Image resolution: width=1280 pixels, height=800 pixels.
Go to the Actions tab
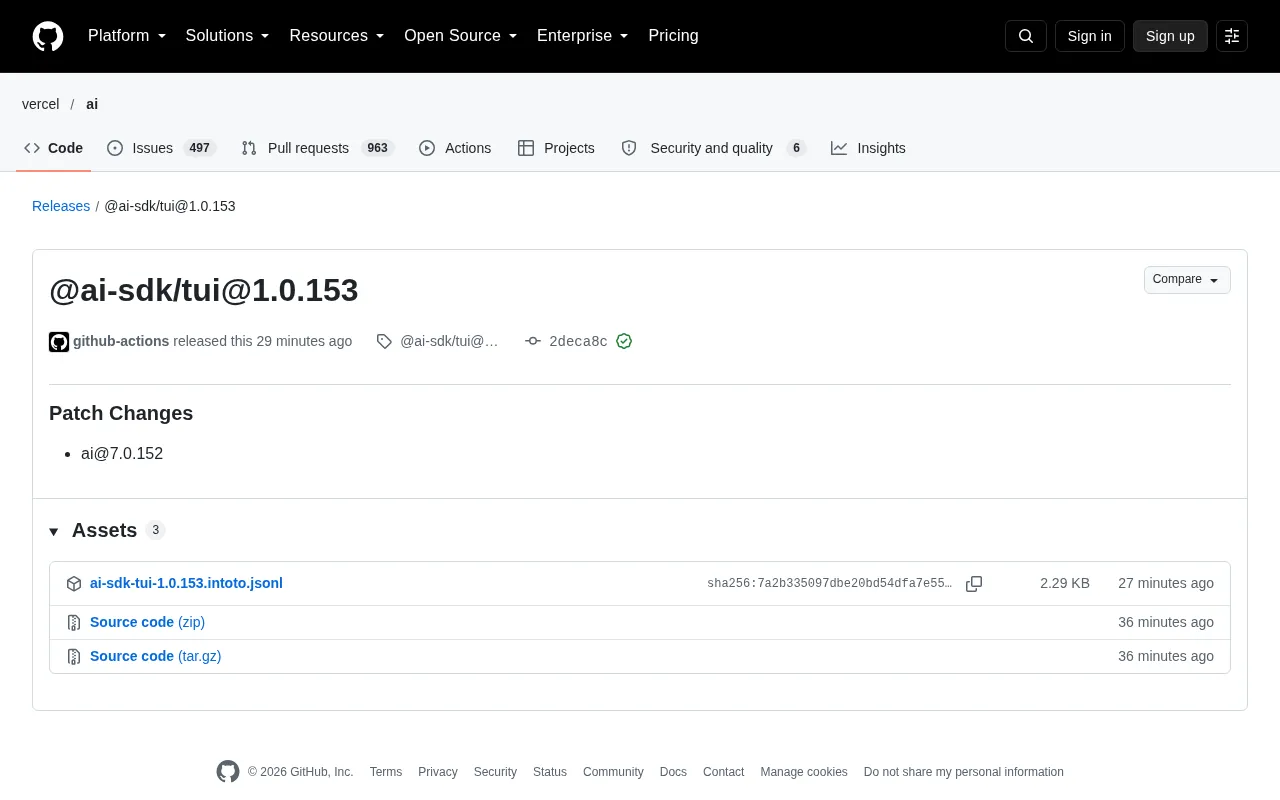[455, 148]
